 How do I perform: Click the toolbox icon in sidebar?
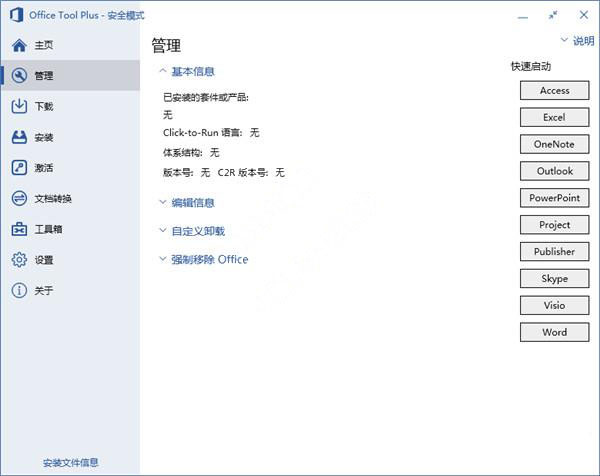(18, 229)
